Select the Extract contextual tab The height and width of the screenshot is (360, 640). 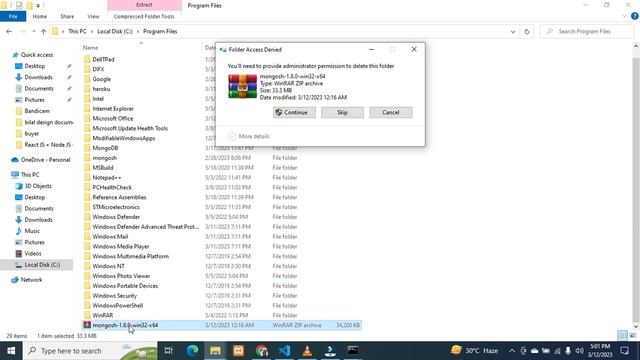pos(144,5)
